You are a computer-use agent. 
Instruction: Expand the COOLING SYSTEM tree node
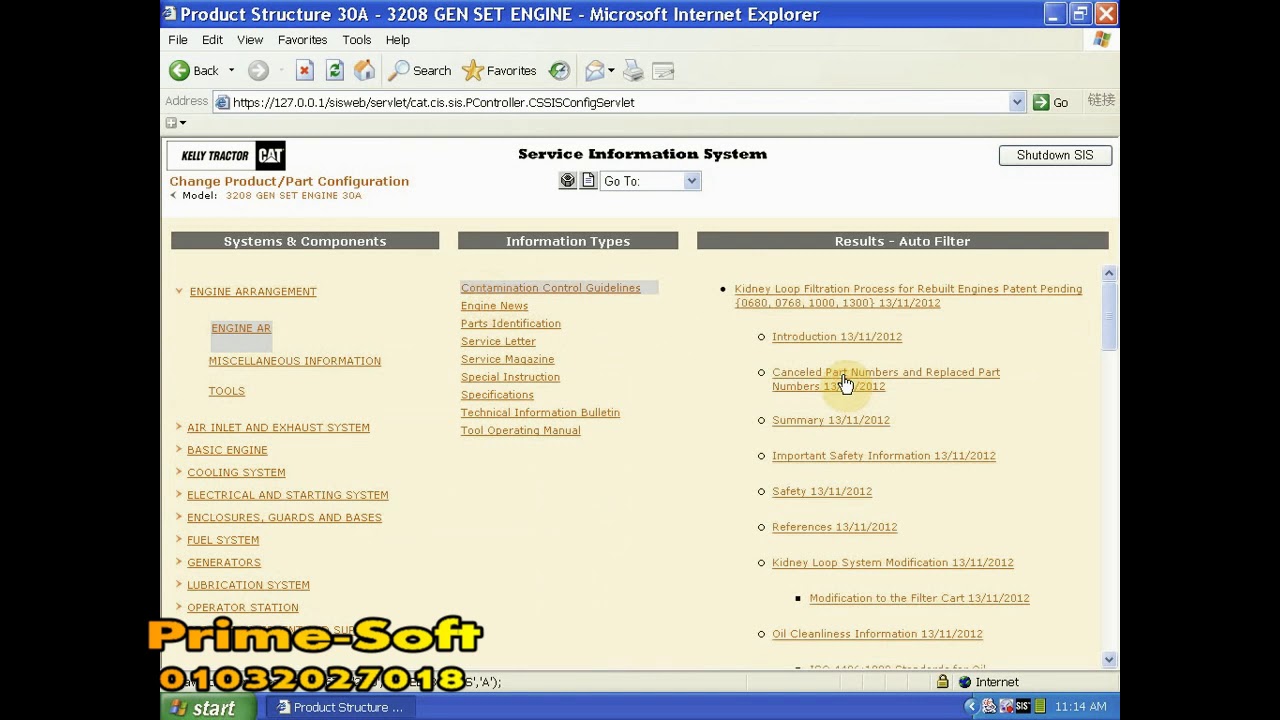pos(179,472)
